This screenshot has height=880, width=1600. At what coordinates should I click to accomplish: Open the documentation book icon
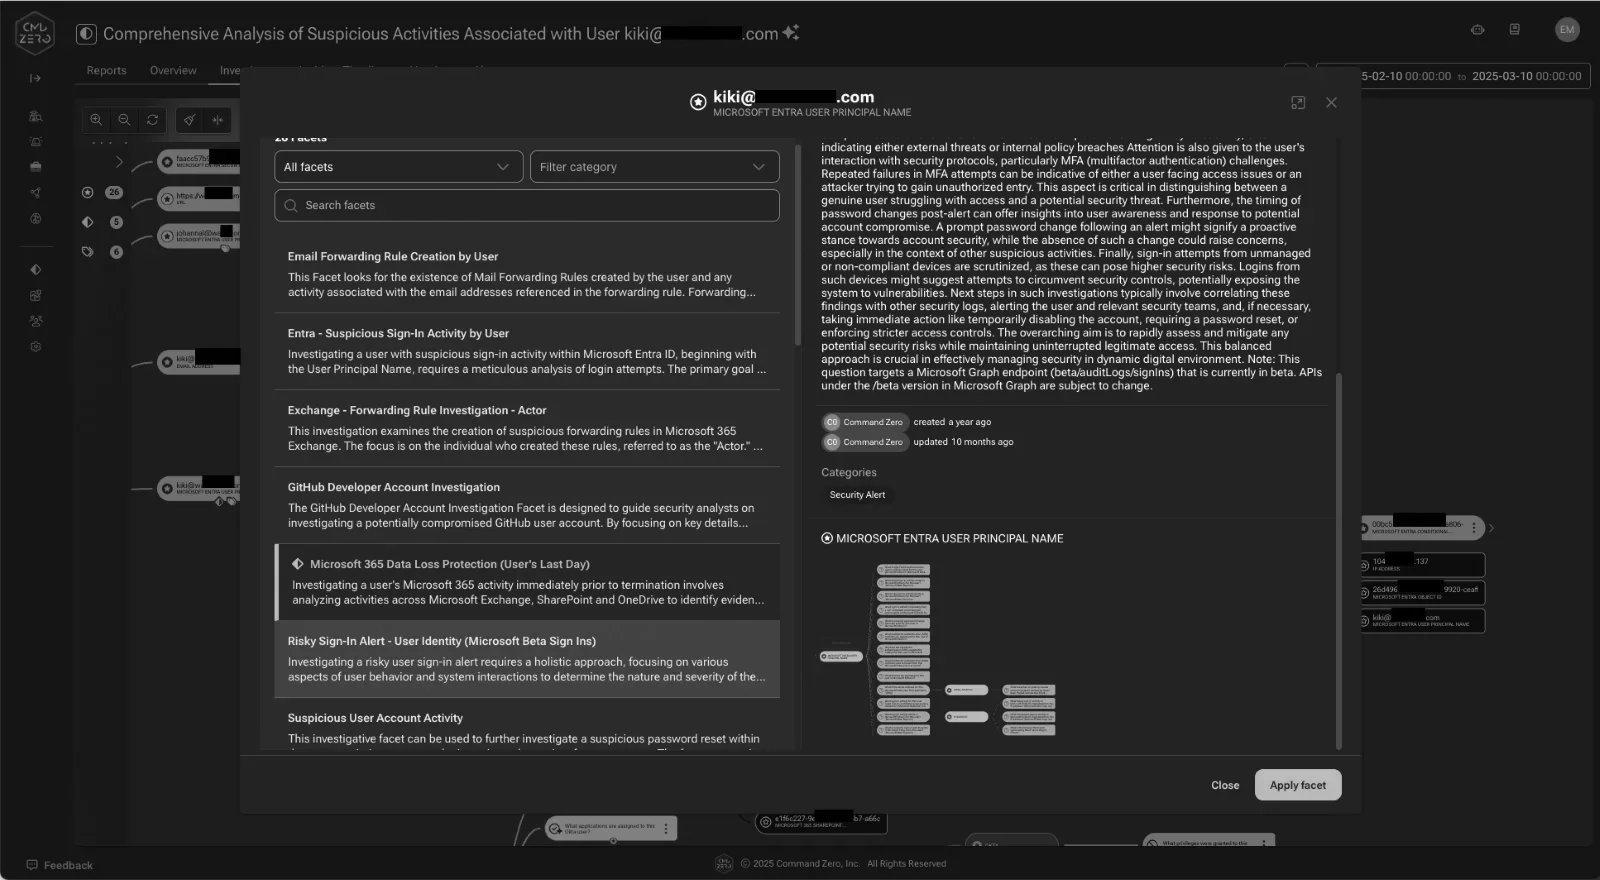click(1515, 30)
